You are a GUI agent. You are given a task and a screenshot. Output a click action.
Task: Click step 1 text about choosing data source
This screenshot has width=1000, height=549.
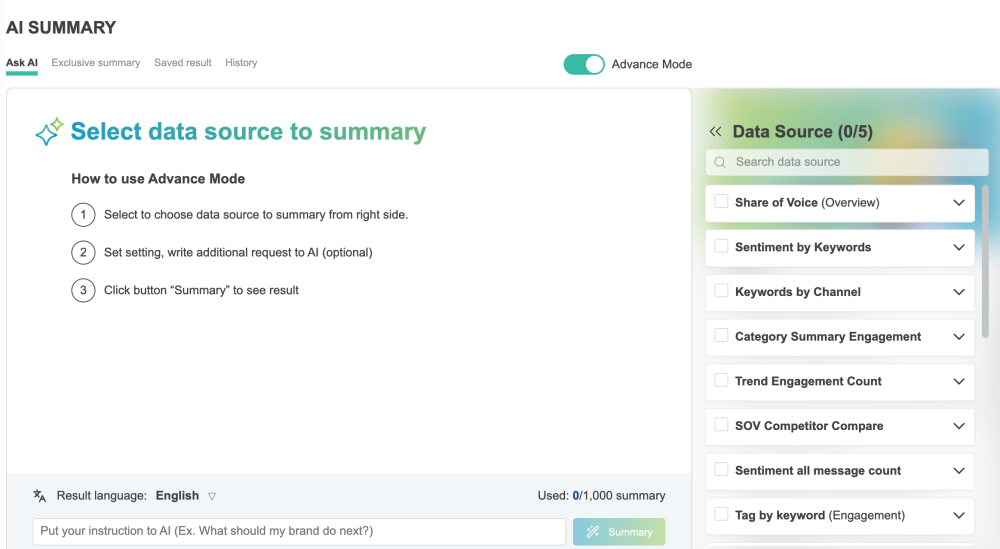256,215
